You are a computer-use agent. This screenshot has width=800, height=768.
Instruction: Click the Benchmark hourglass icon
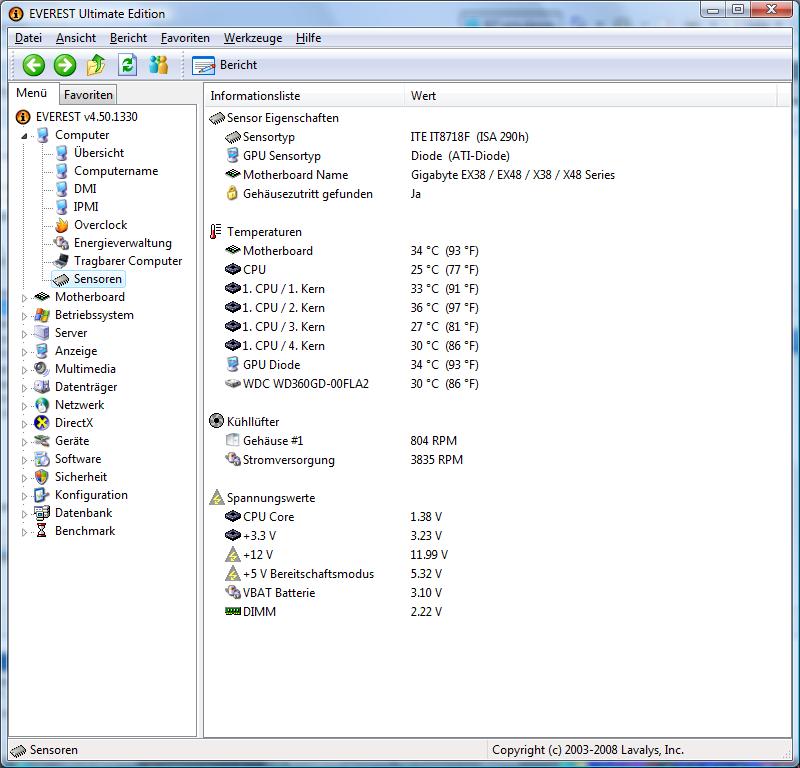pos(42,531)
